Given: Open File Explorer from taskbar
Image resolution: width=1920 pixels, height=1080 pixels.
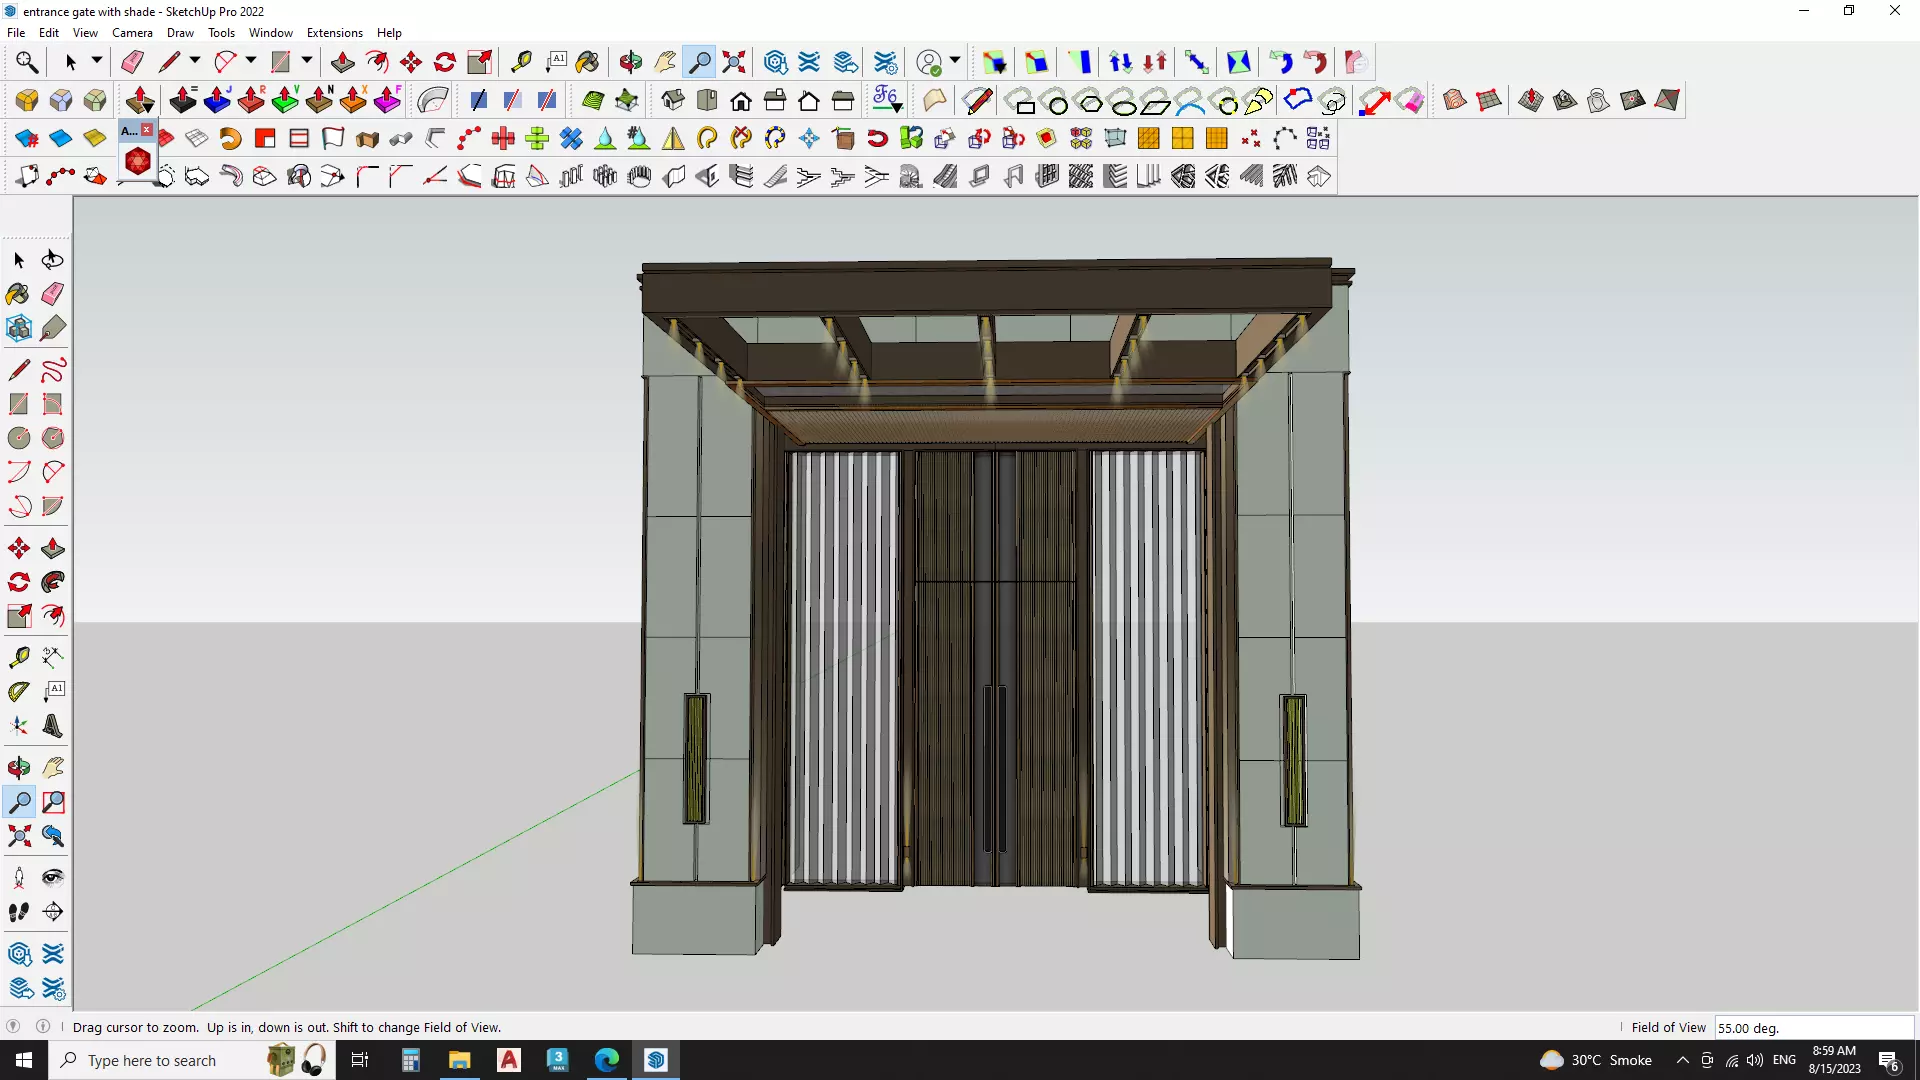Looking at the screenshot, I should (x=459, y=1060).
